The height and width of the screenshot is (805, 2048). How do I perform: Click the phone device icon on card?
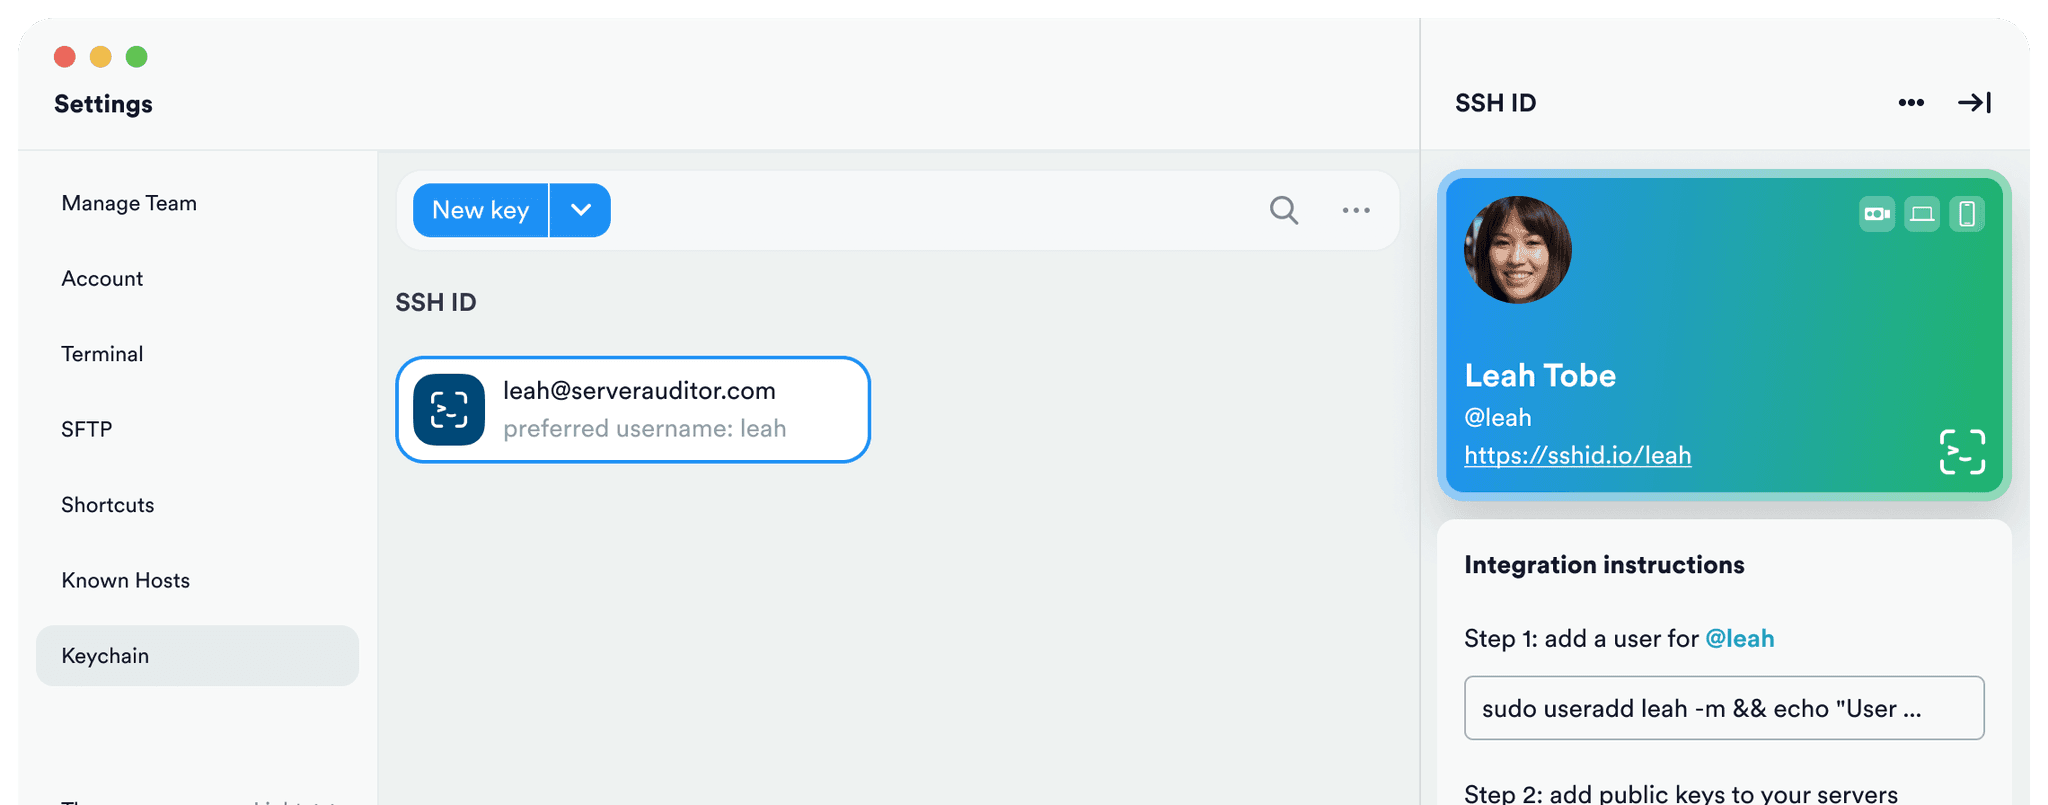tap(1967, 214)
